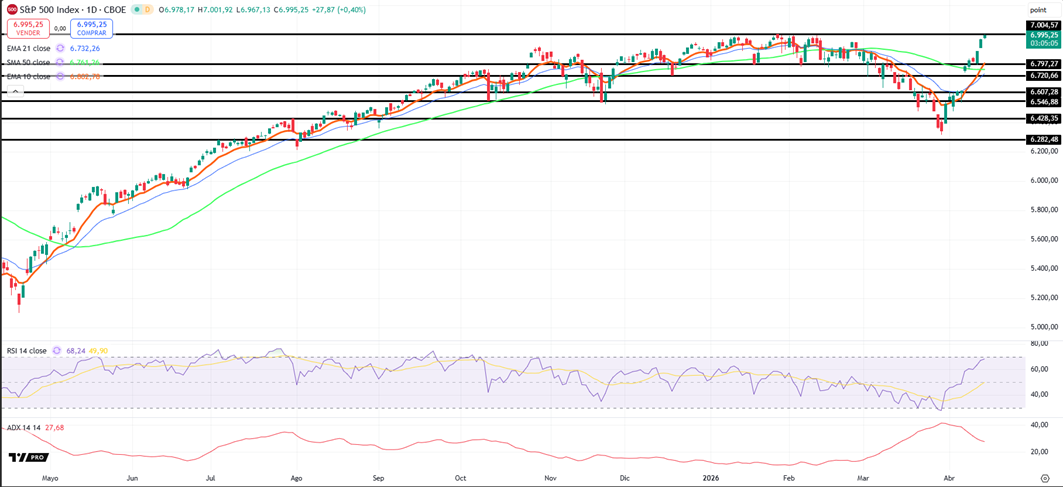Click the Dic label on time axis
1063x487 pixels.
624,478
